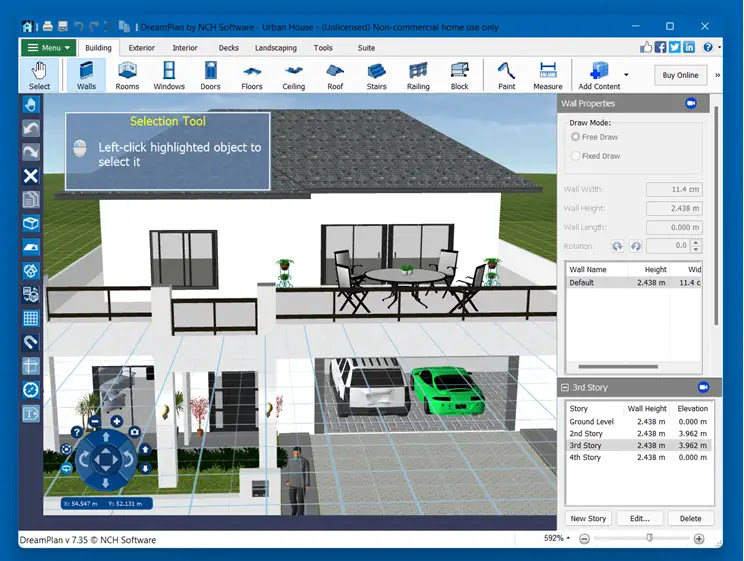Click the New Story button

[588, 518]
